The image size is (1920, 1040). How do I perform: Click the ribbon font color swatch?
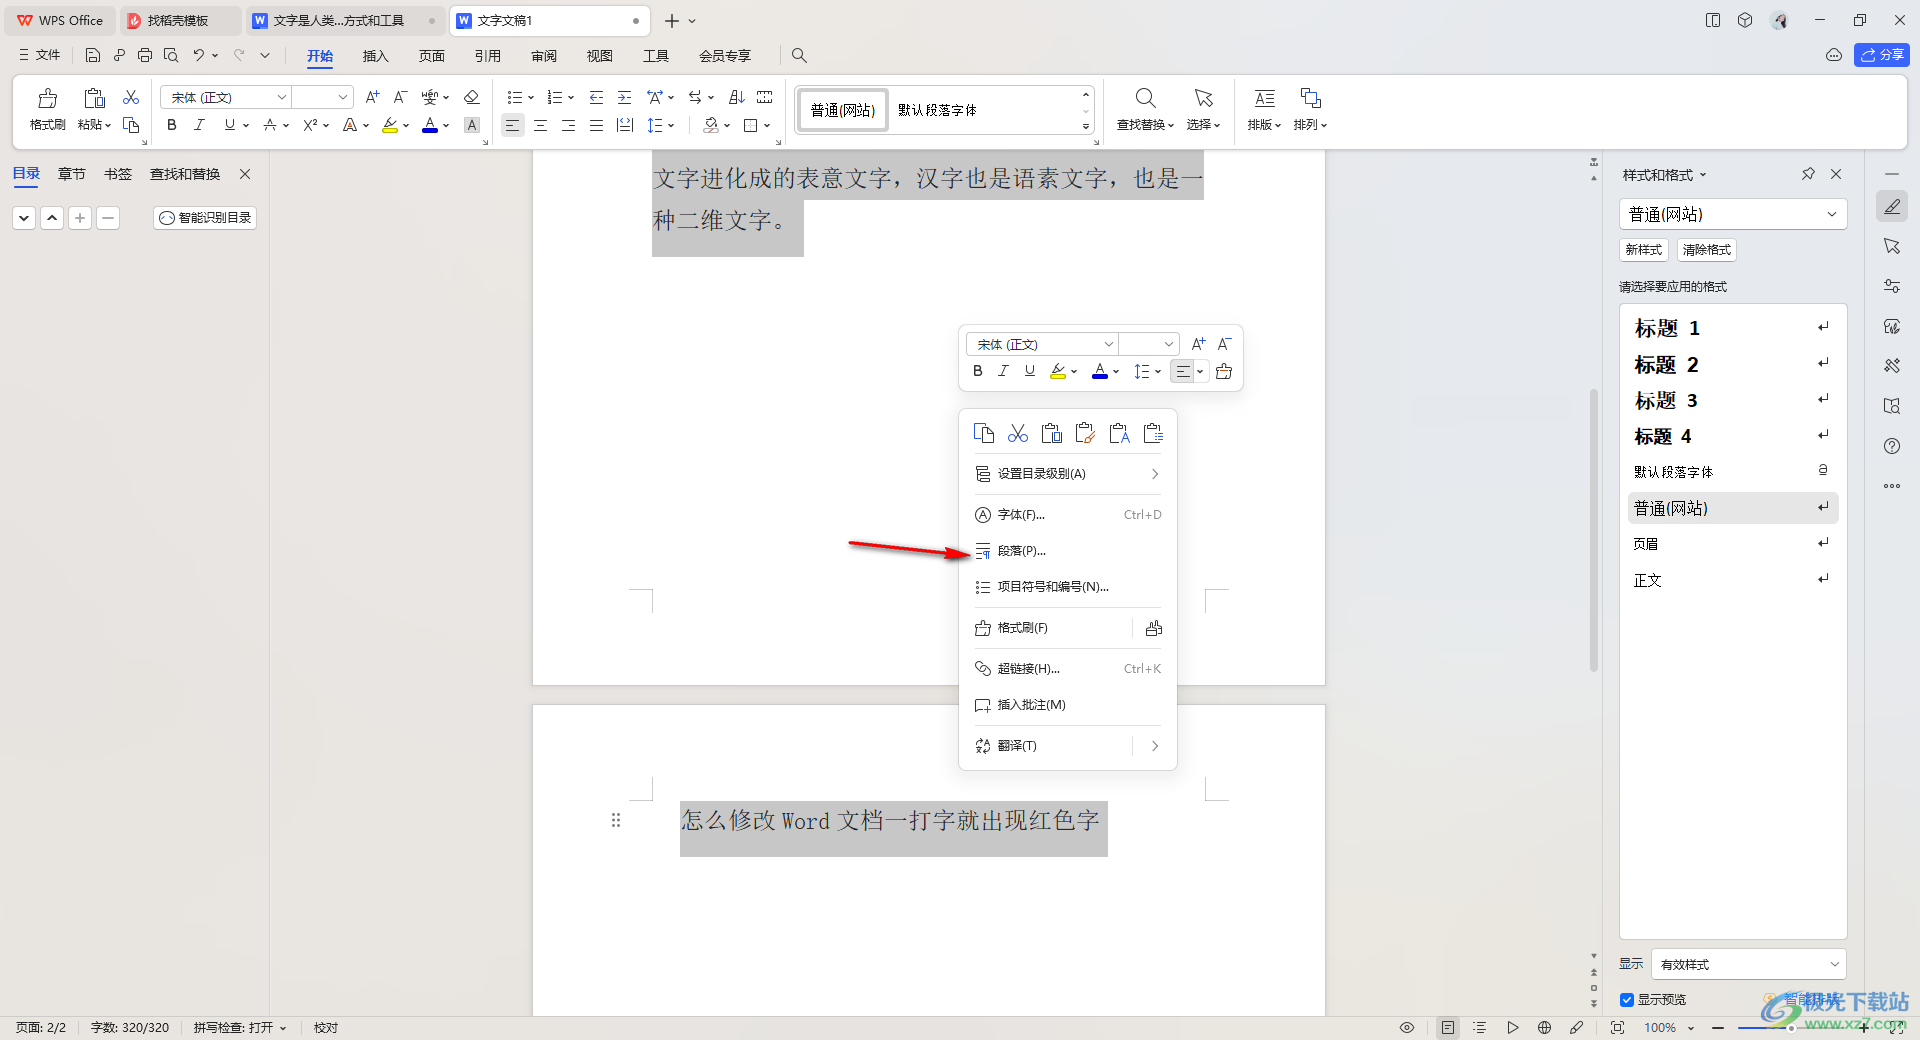[x=430, y=126]
